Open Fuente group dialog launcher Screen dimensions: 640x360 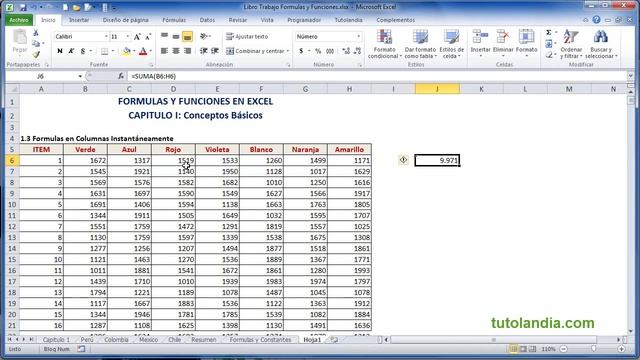click(x=151, y=65)
